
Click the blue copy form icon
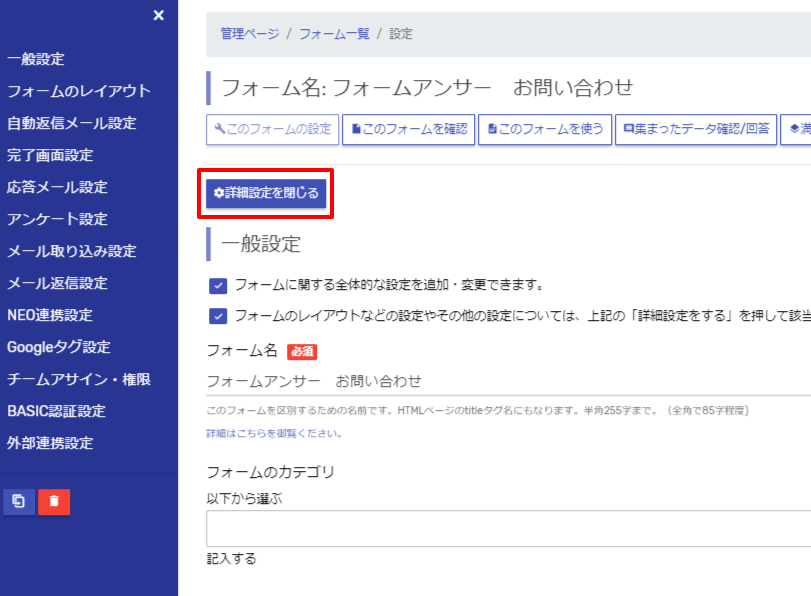(19, 502)
